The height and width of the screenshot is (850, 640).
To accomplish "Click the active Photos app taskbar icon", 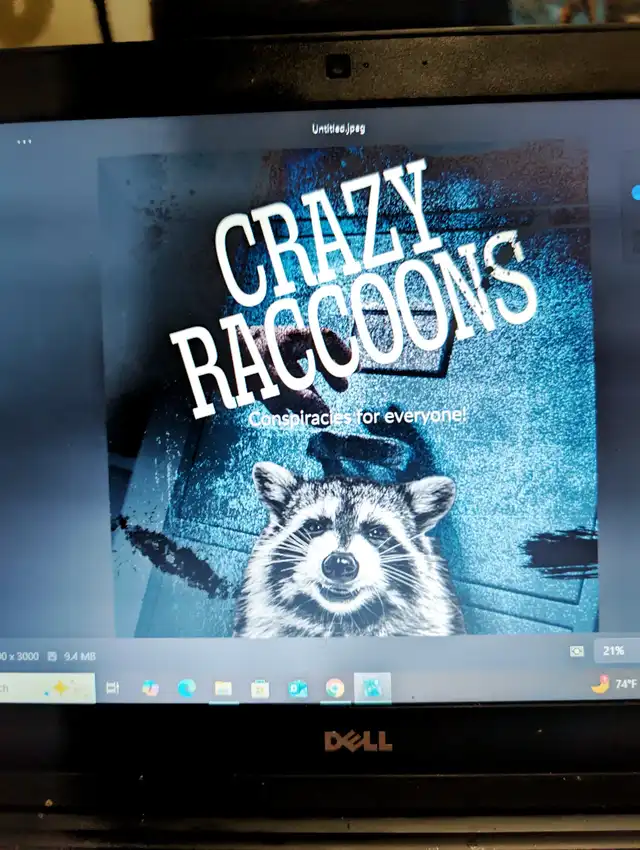I will (x=371, y=688).
